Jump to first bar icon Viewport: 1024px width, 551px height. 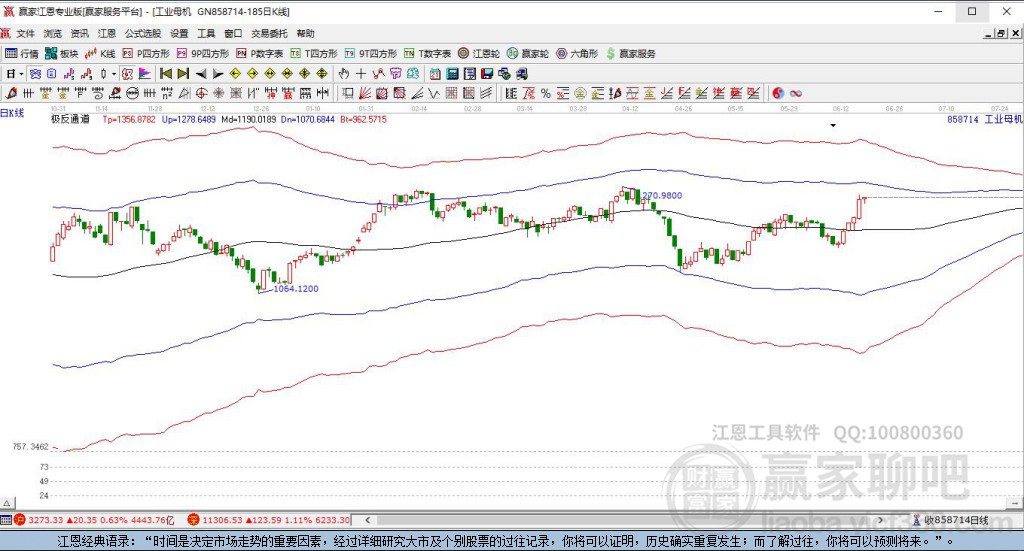[x=166, y=74]
